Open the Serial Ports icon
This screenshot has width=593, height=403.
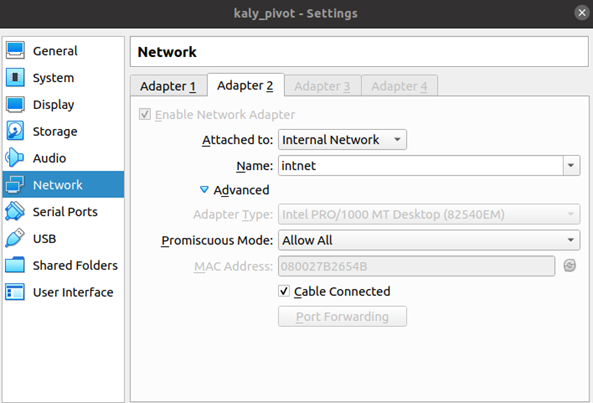pos(15,212)
